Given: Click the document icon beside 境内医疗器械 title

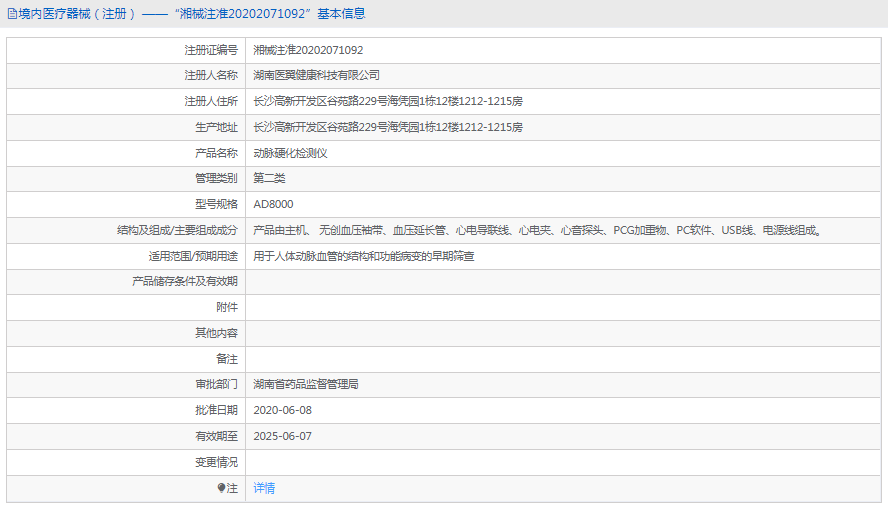Looking at the screenshot, I should pyautogui.click(x=12, y=14).
